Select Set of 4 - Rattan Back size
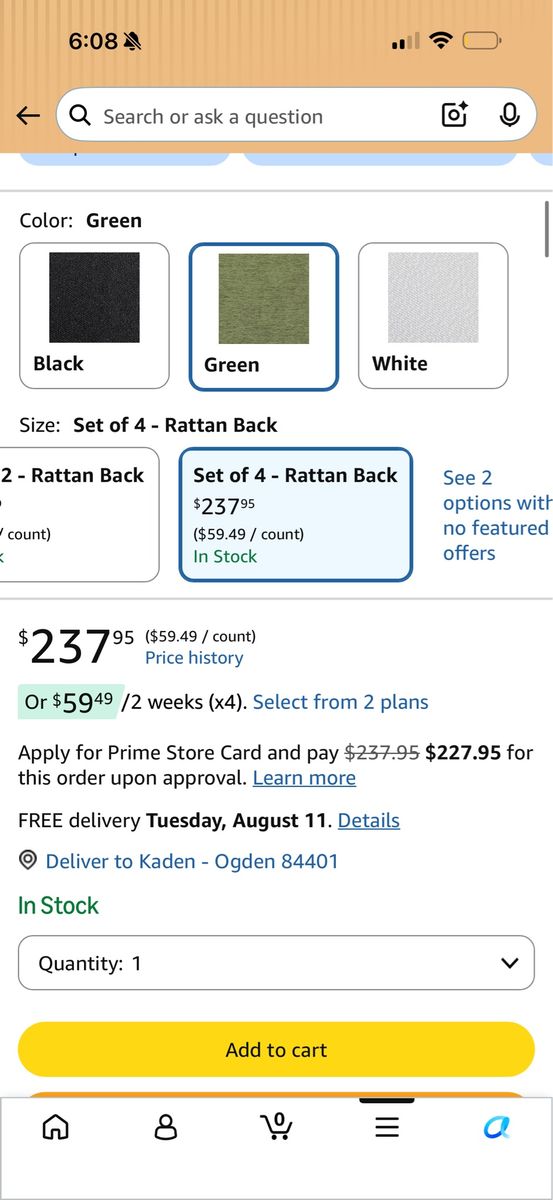 pyautogui.click(x=295, y=514)
